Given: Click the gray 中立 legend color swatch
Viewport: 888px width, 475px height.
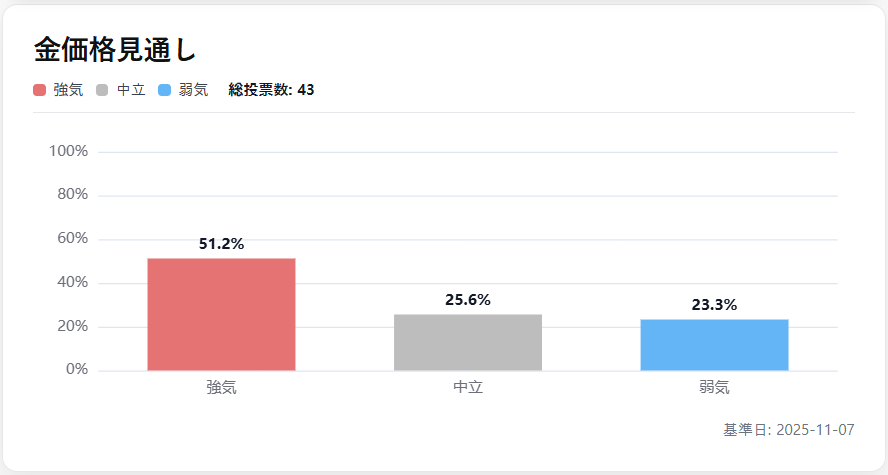Looking at the screenshot, I should point(103,90).
